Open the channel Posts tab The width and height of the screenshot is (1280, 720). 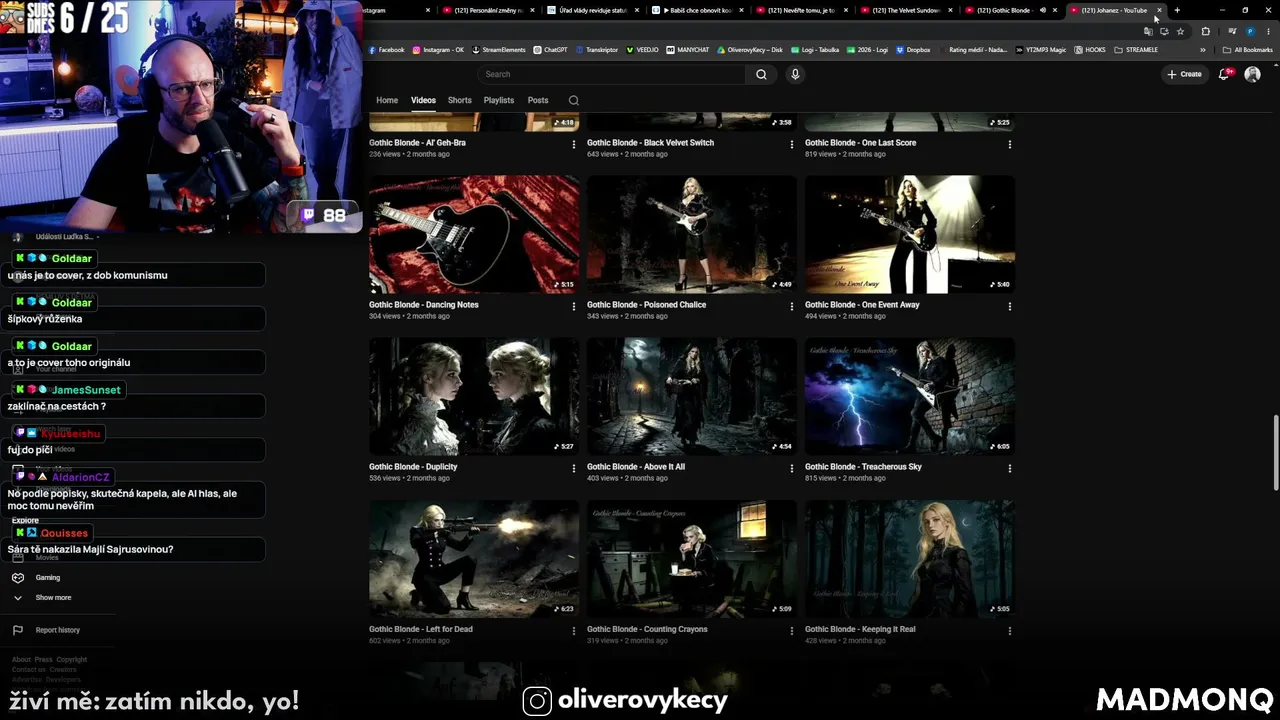538,100
